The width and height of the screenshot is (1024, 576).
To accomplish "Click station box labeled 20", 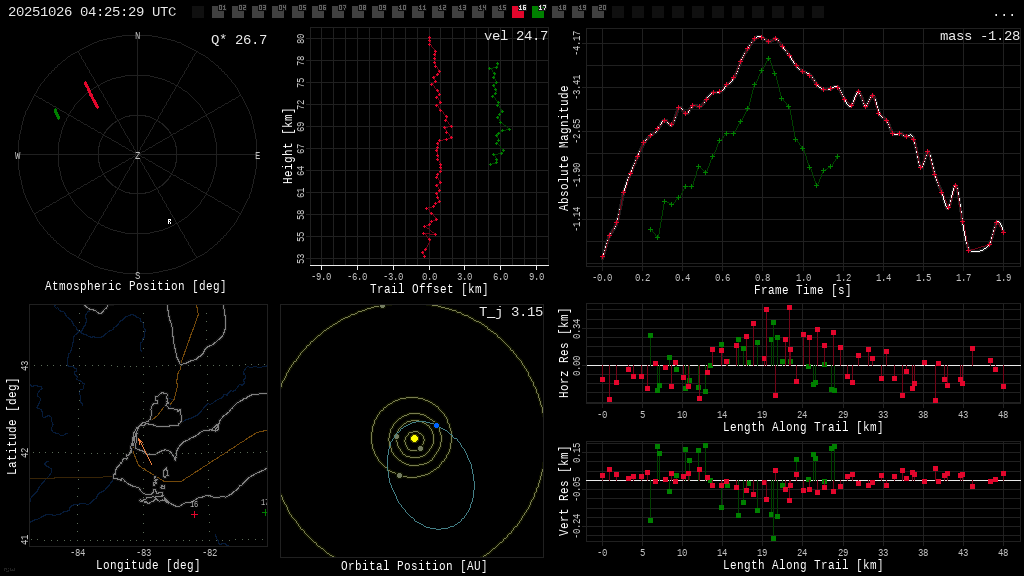I will coord(598,12).
